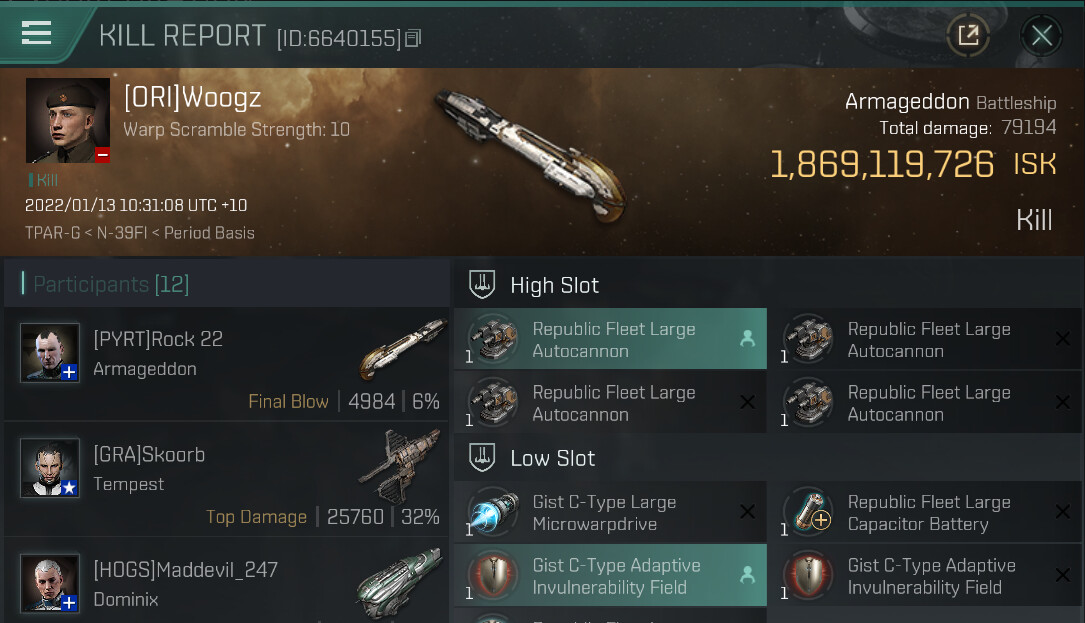Collapse the Low Slot section
This screenshot has height=623, width=1085.
[x=483, y=459]
